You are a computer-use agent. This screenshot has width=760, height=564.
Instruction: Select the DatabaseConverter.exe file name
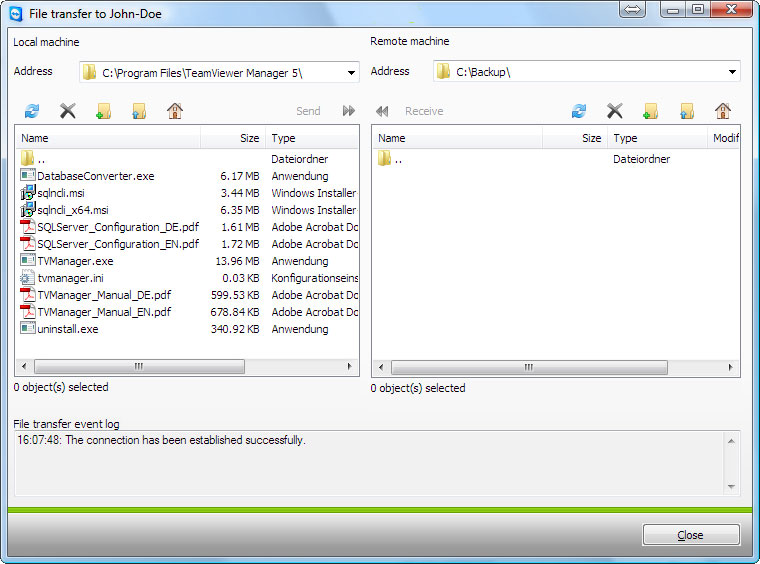click(x=96, y=176)
